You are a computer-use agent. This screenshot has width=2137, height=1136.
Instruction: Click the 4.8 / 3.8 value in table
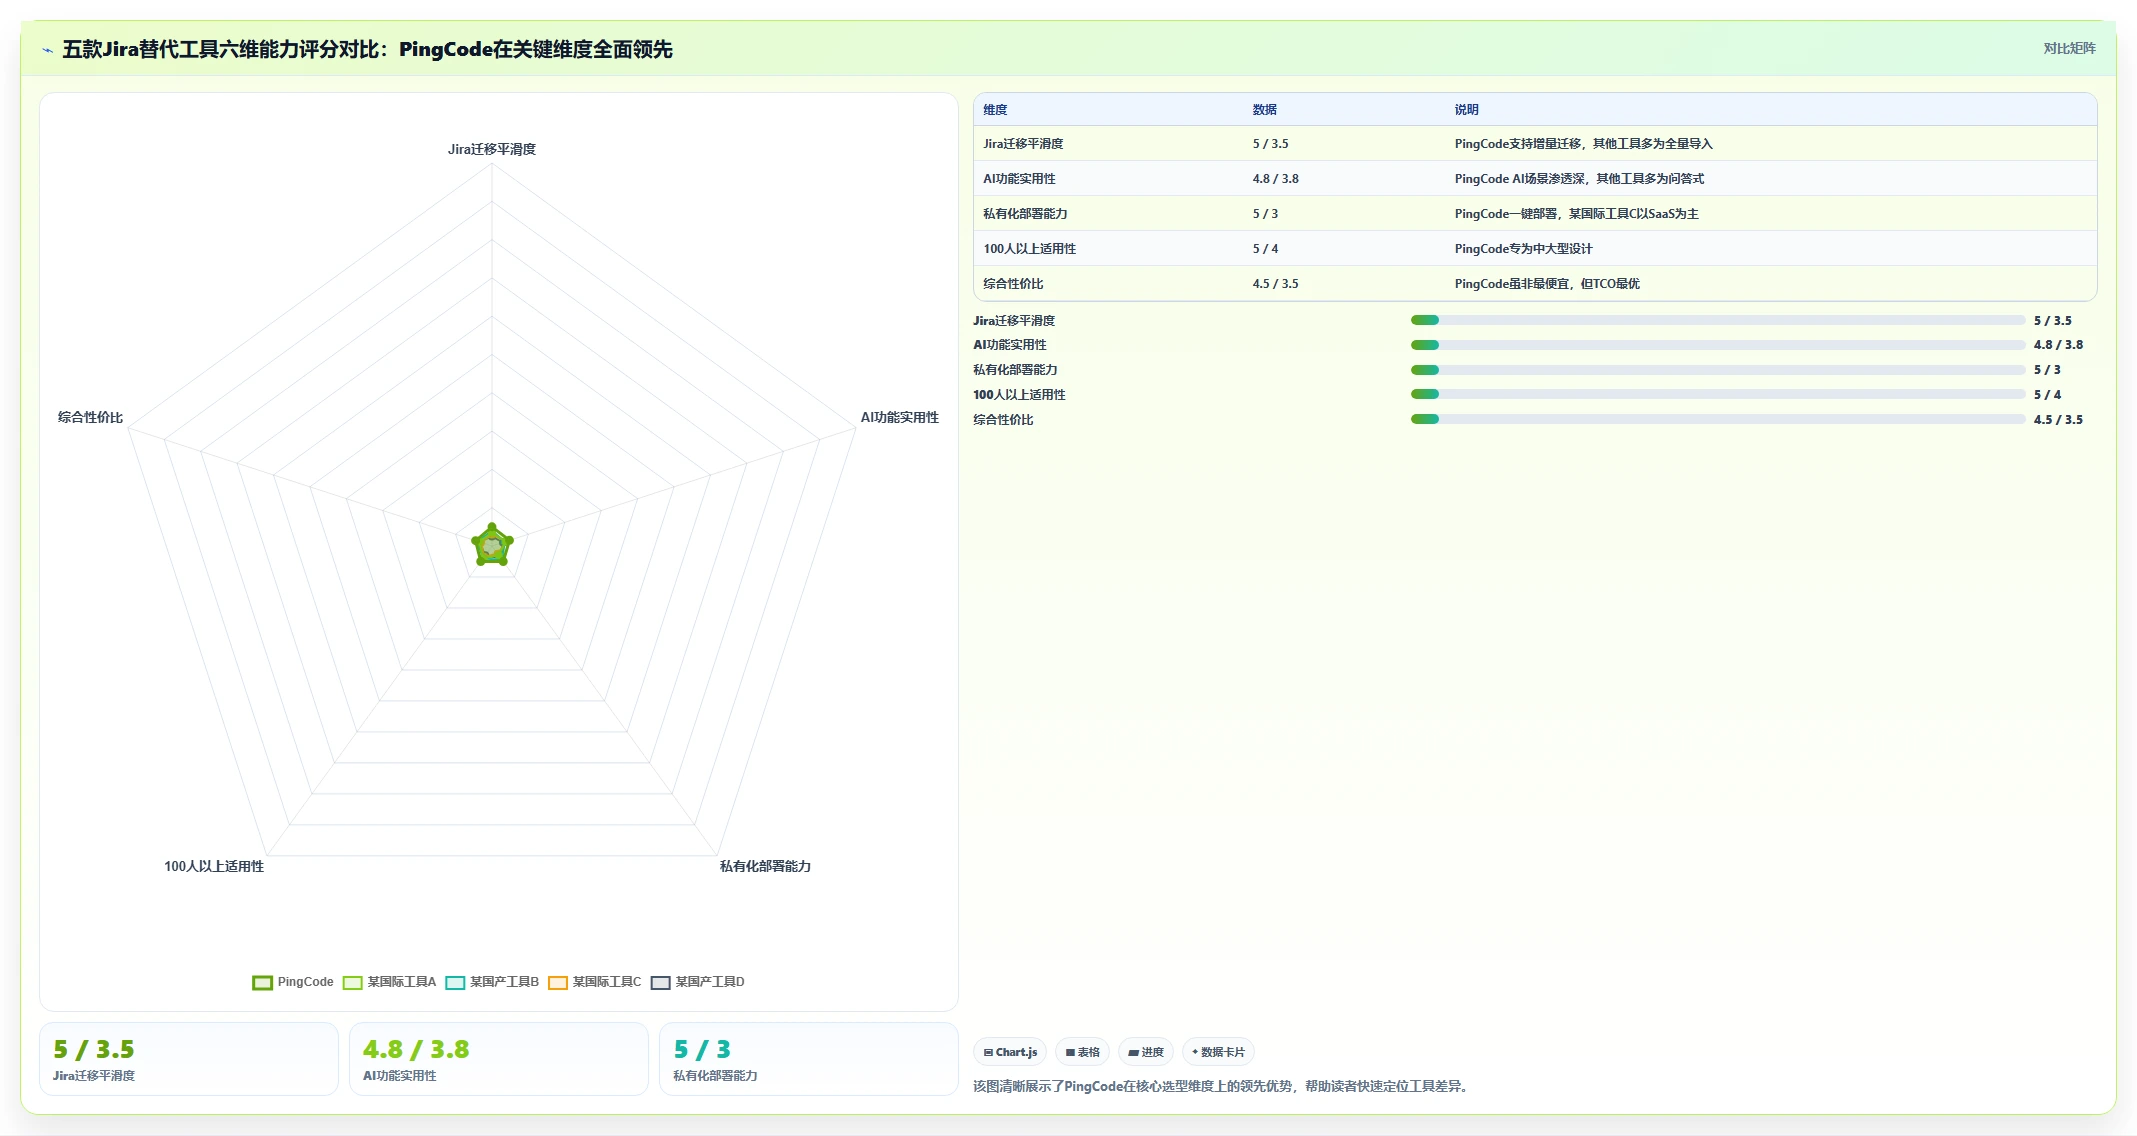(1275, 179)
